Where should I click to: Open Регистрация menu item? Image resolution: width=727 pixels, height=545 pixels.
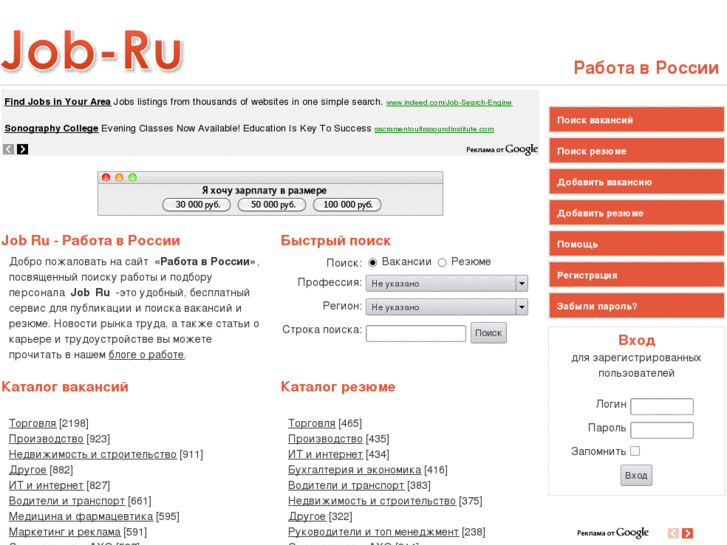pos(637,275)
